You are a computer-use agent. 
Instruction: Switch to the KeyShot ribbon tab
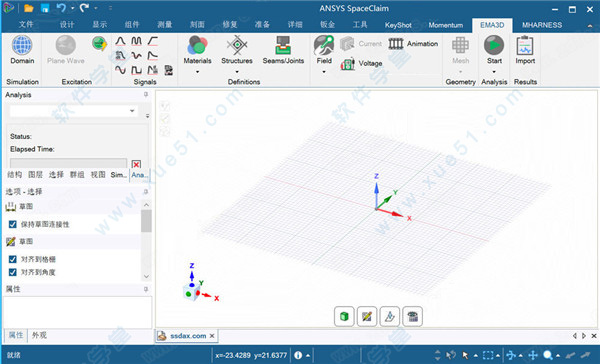pyautogui.click(x=398, y=25)
